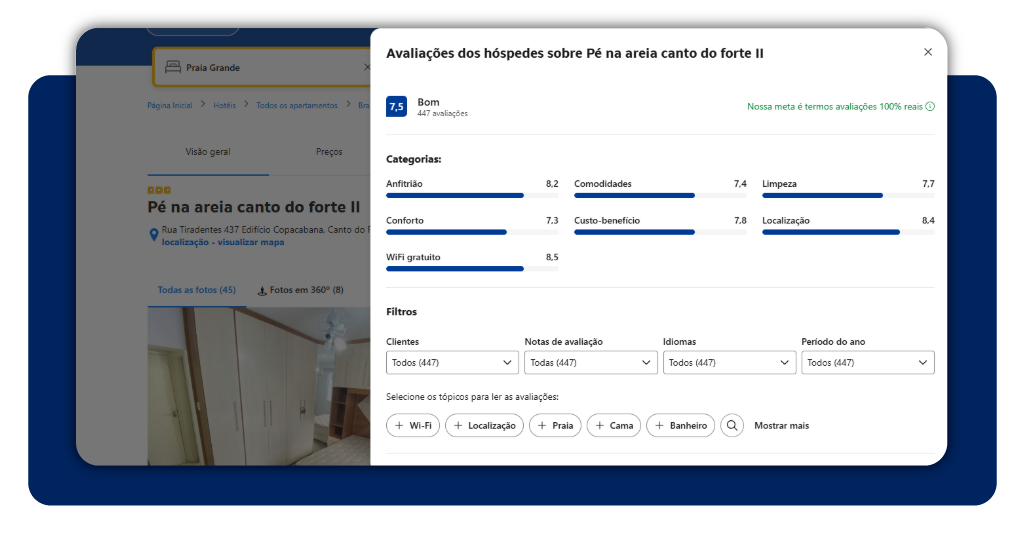Click Mostrar mais topics link
This screenshot has width=1024, height=536.
click(x=781, y=426)
